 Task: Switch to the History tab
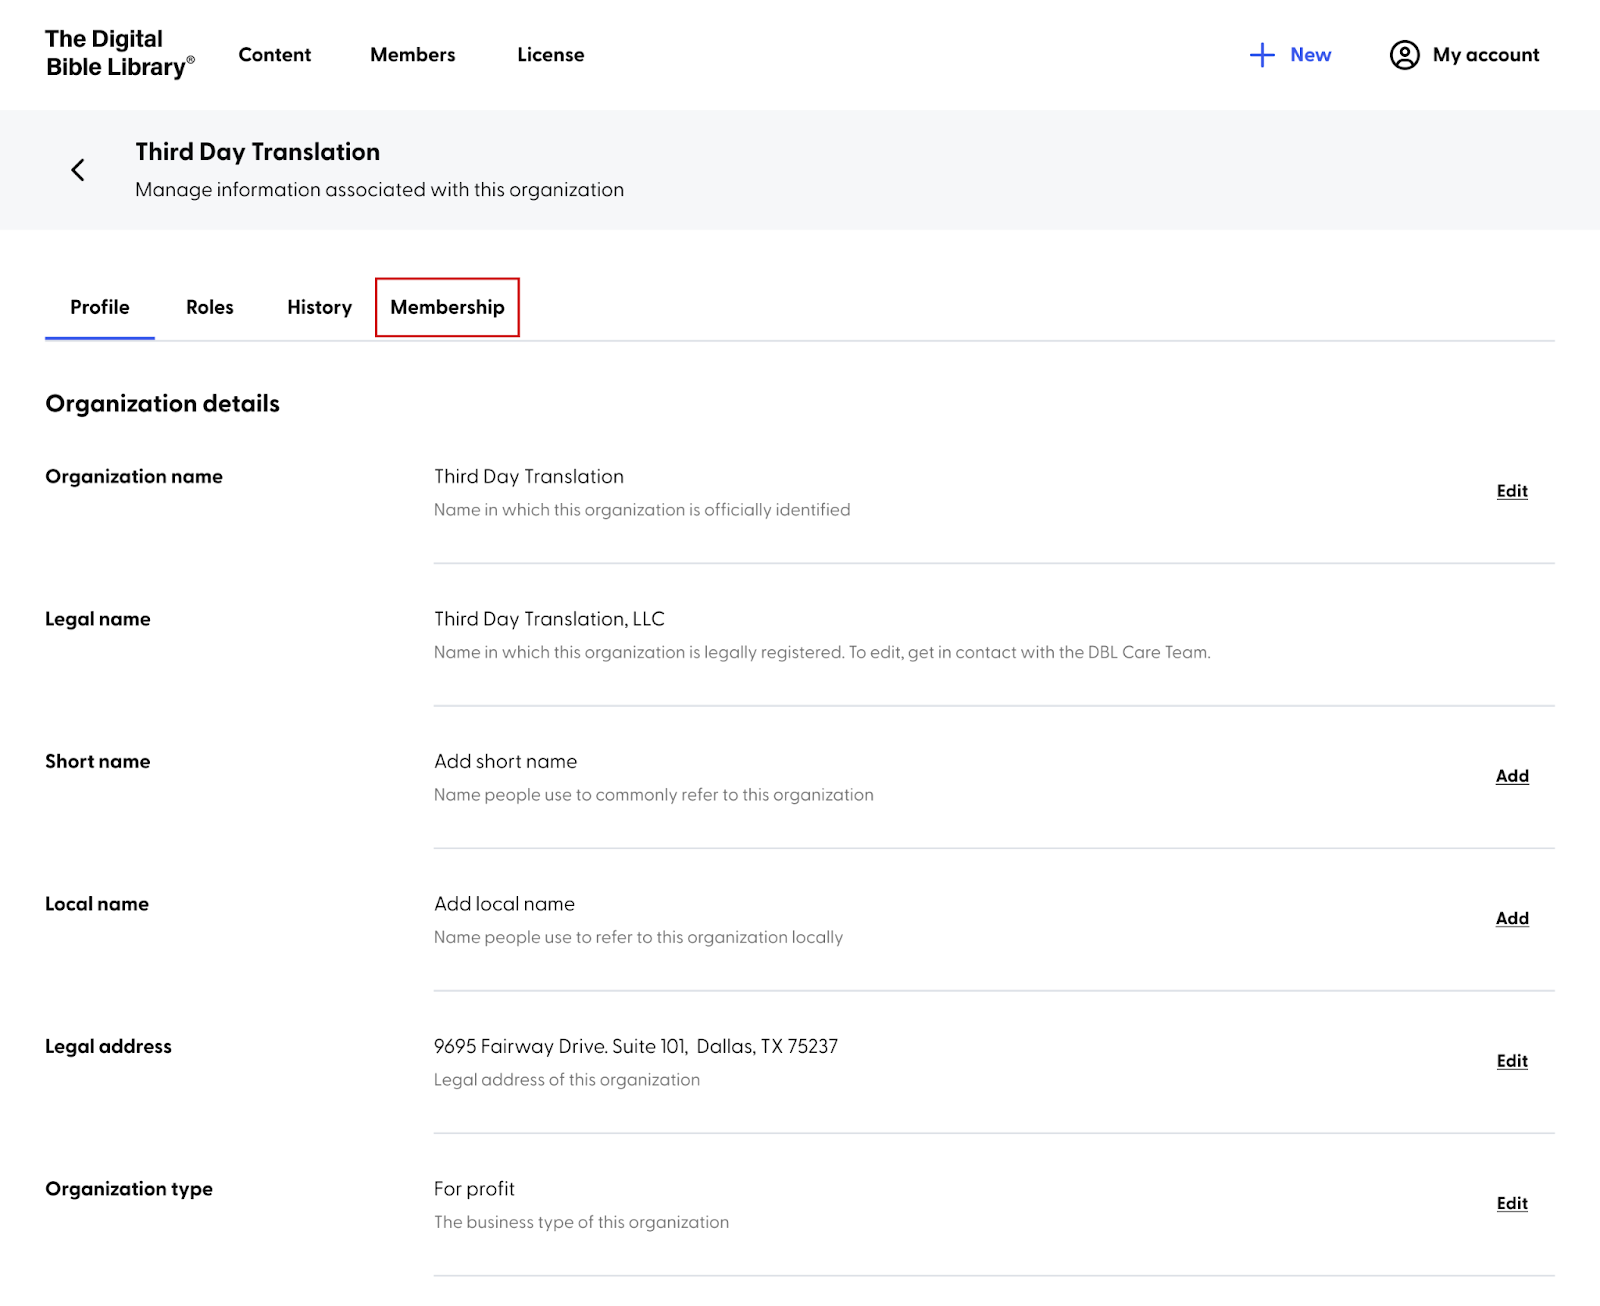320,307
